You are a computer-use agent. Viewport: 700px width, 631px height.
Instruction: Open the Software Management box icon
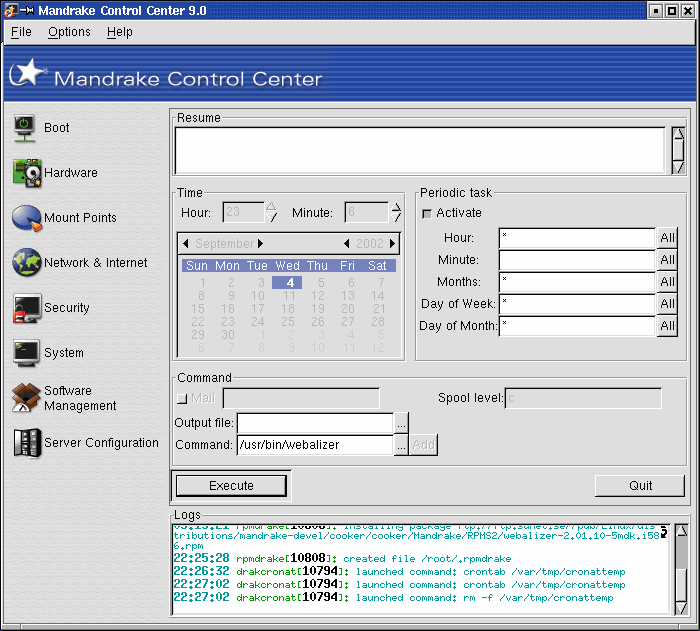pyautogui.click(x=26, y=397)
